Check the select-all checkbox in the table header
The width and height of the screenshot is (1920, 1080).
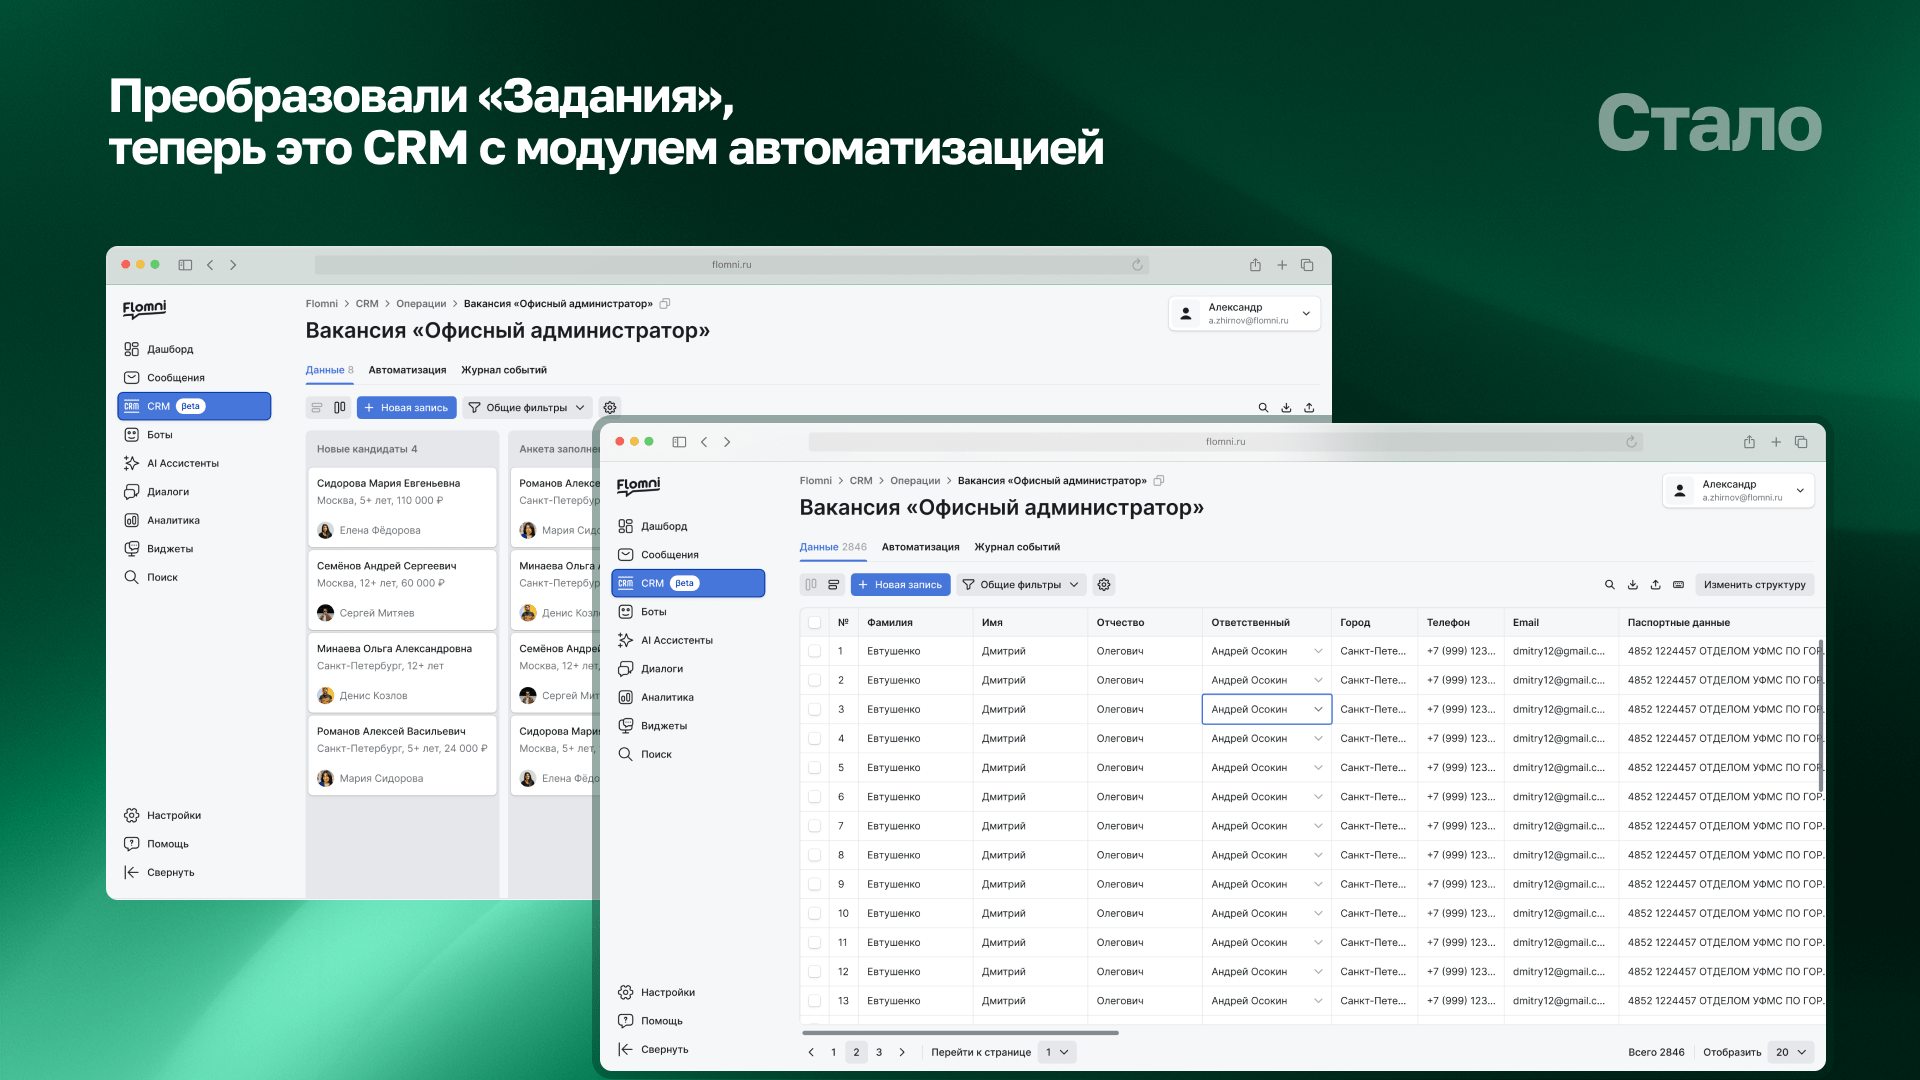coord(815,621)
